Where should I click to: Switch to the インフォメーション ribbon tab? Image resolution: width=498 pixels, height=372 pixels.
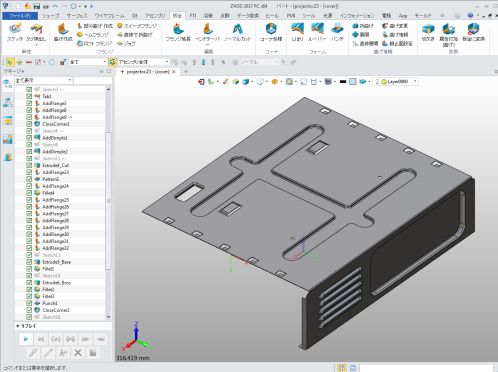(357, 16)
